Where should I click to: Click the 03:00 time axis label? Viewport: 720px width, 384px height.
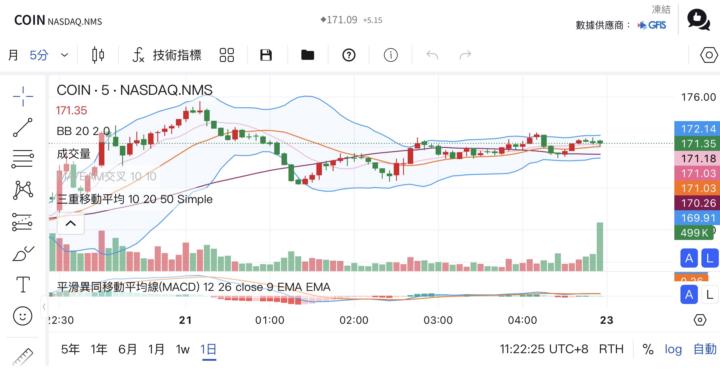[x=438, y=320]
